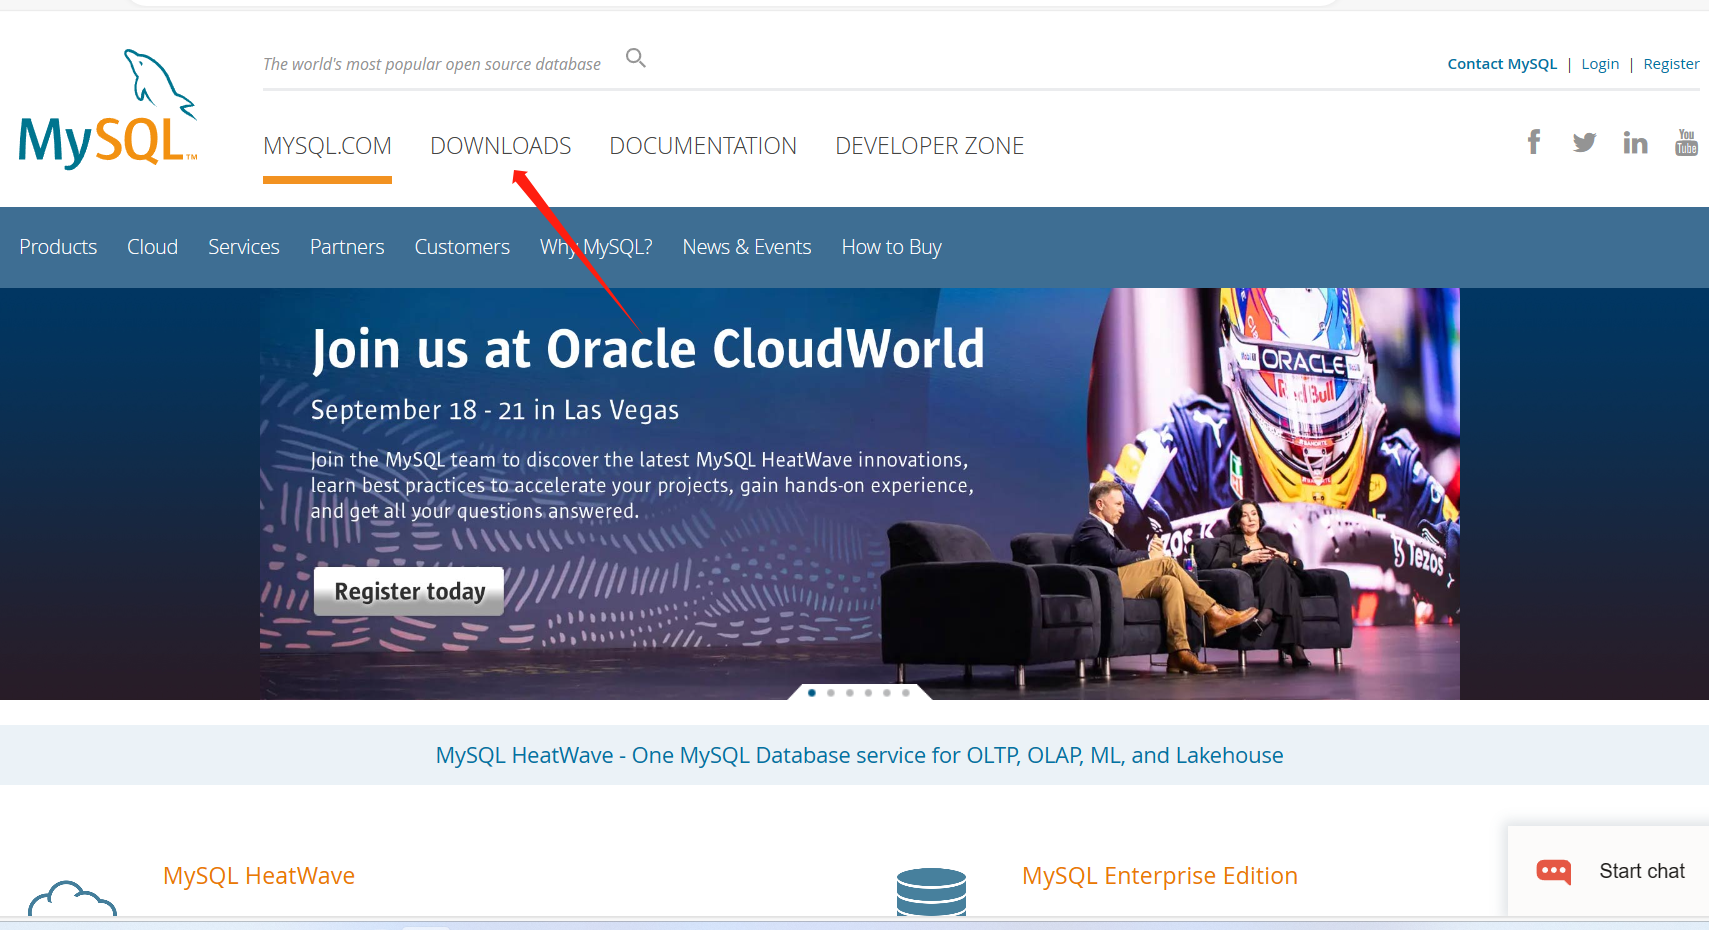The width and height of the screenshot is (1709, 930).
Task: Click the red chat bubble icon
Action: click(x=1554, y=872)
